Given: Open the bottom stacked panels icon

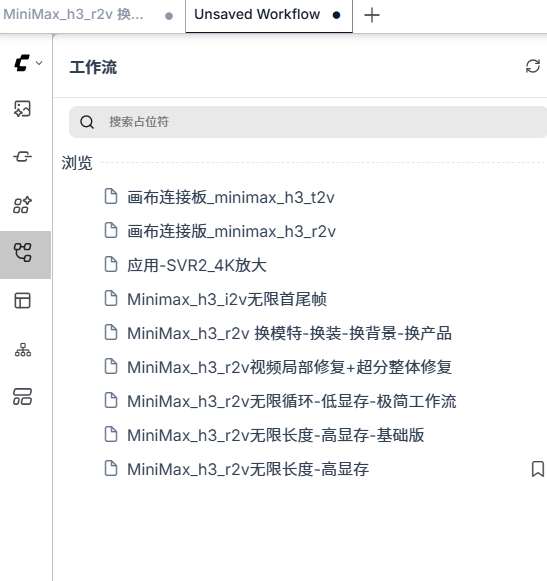Looking at the screenshot, I should (x=23, y=396).
